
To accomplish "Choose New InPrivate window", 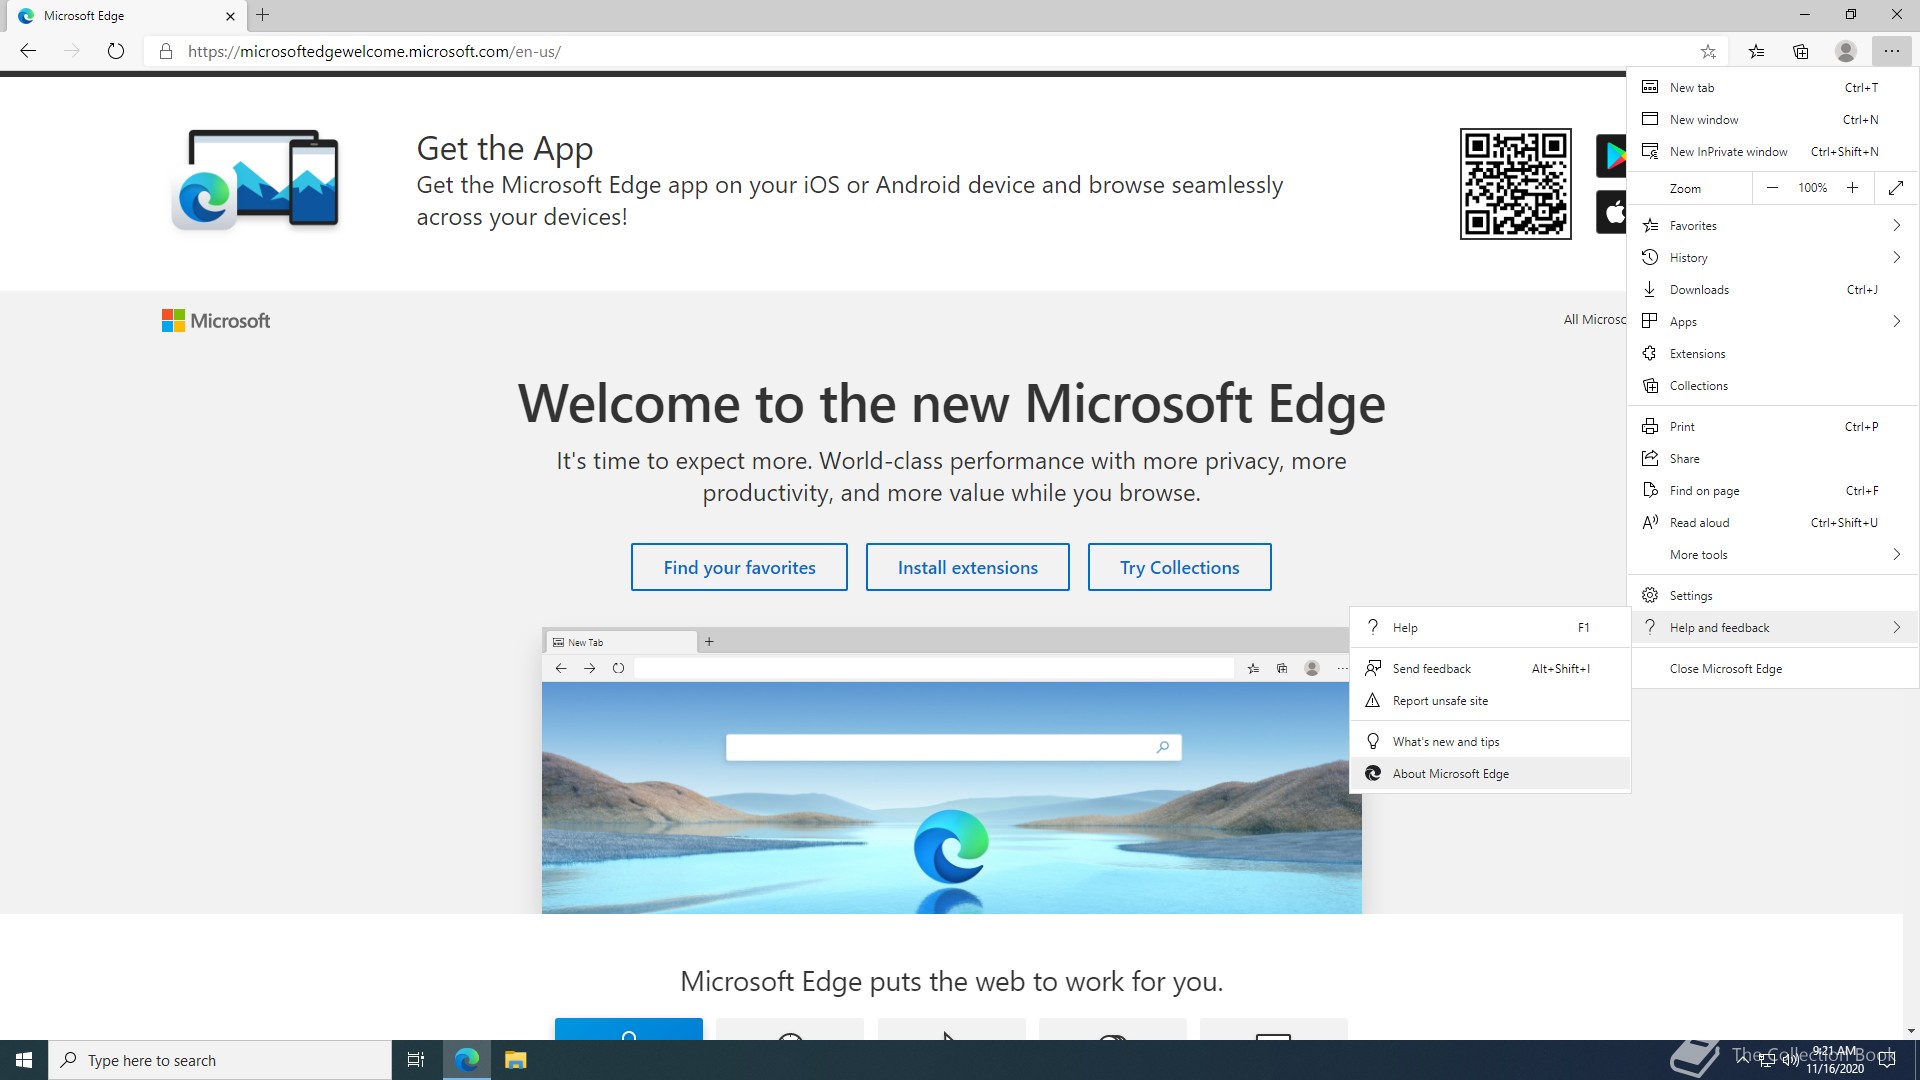I will 1773,151.
